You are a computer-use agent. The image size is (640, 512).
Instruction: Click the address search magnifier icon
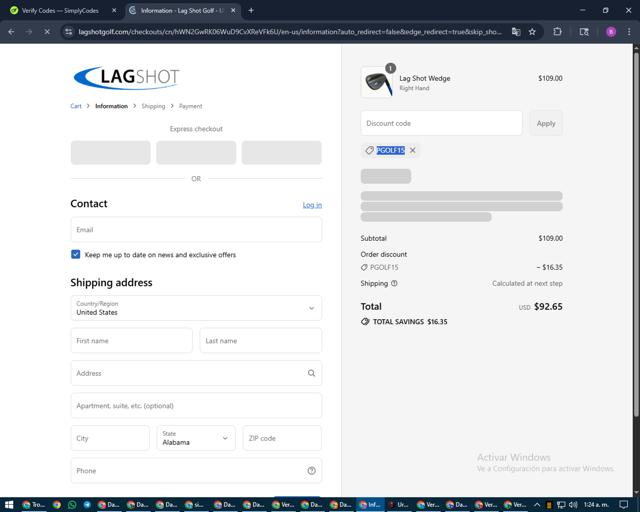point(311,373)
